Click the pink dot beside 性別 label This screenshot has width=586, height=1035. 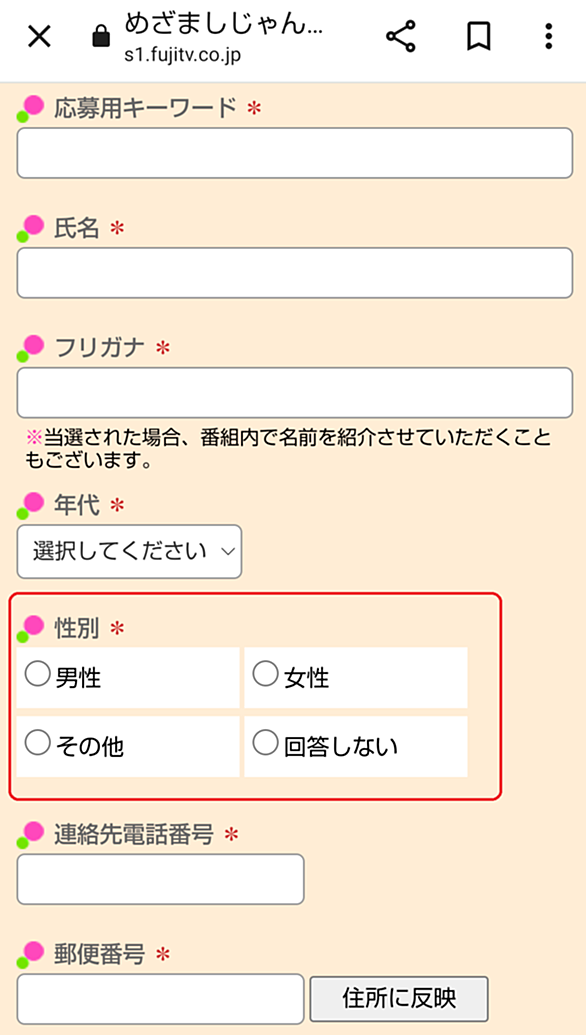[34, 625]
